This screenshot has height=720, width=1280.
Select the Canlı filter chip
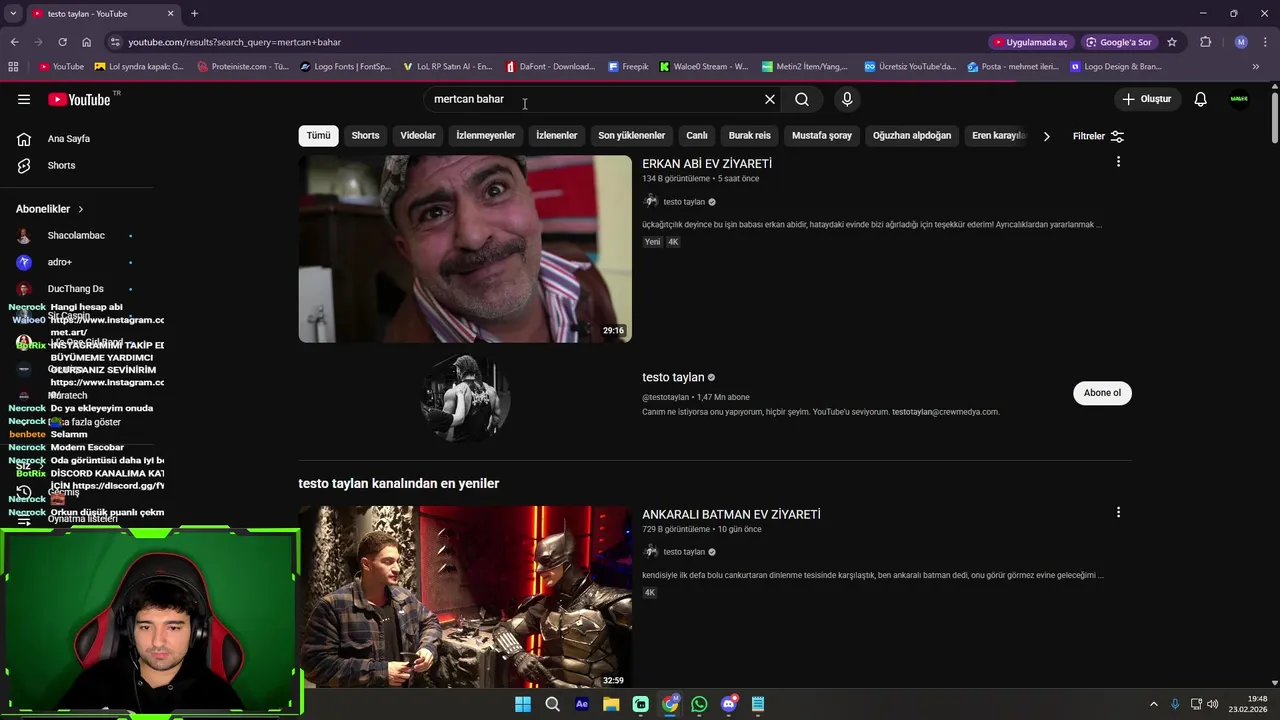(x=697, y=135)
